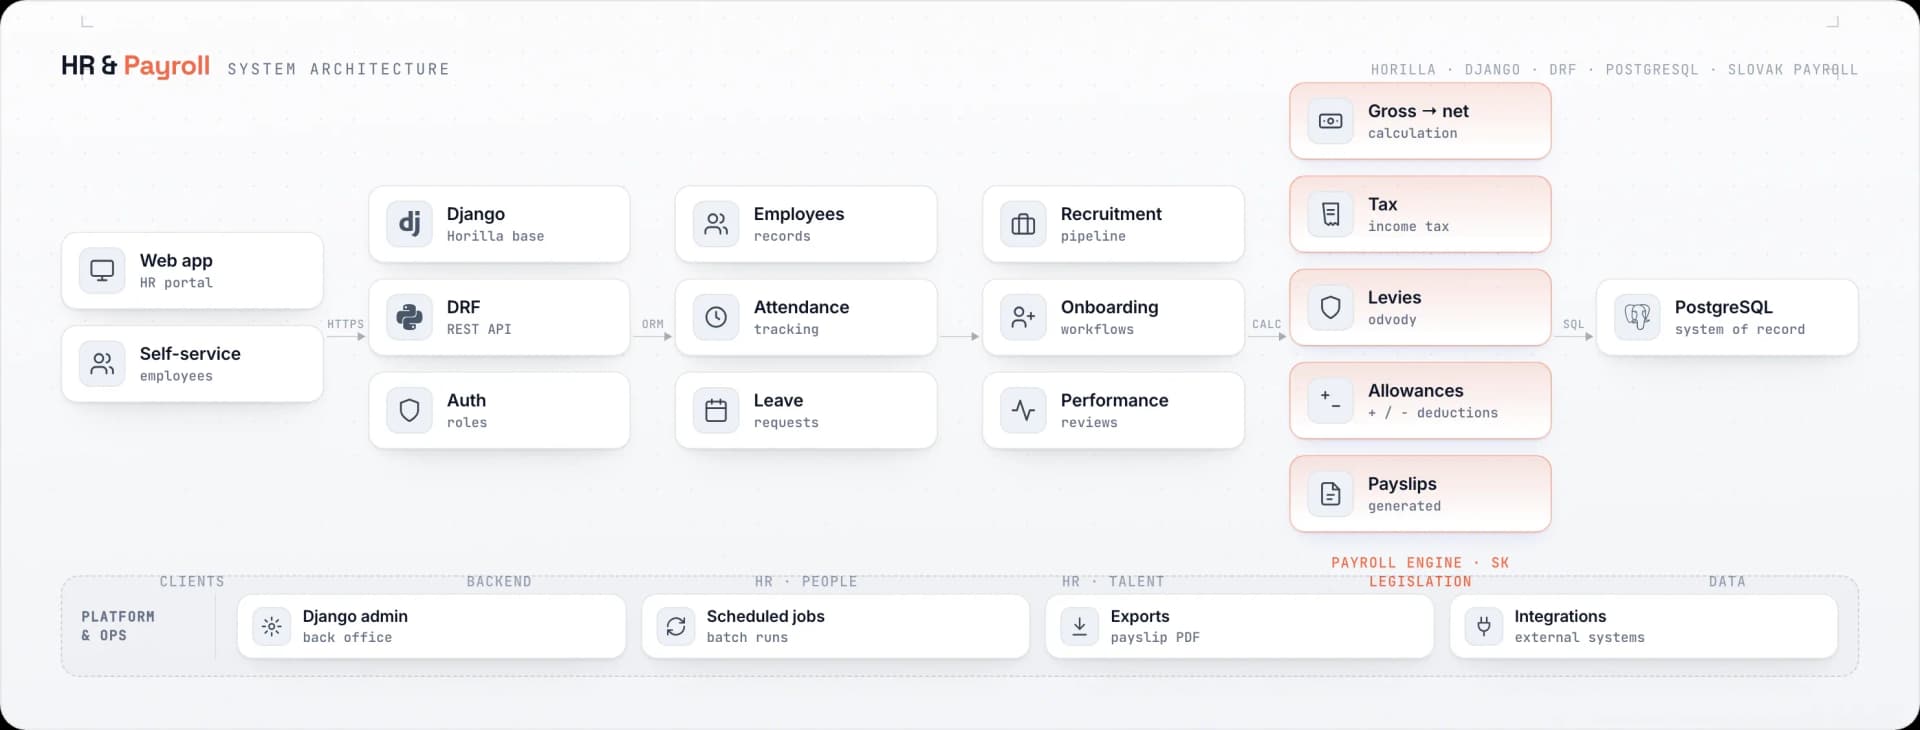
Task: Click the clock icon for Attendance tracking
Action: (x=716, y=317)
